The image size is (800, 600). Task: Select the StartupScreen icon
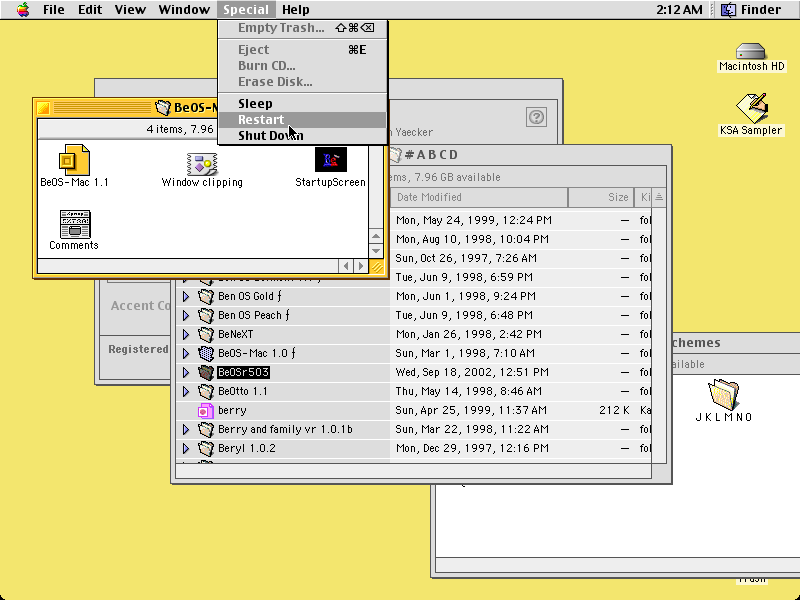click(331, 160)
